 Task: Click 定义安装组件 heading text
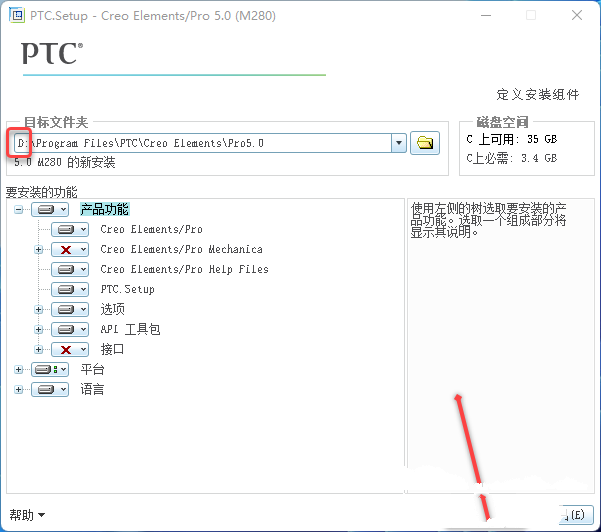point(538,94)
